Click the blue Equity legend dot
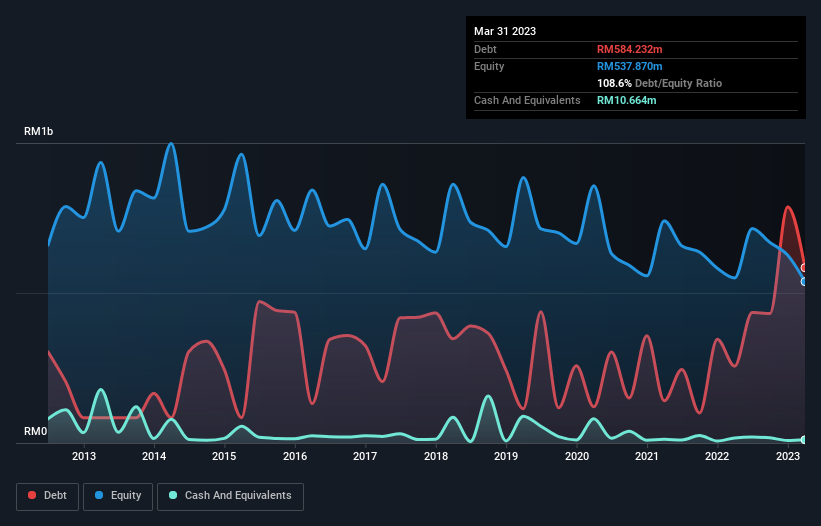Screen dimensions: 821x526 click(99, 495)
